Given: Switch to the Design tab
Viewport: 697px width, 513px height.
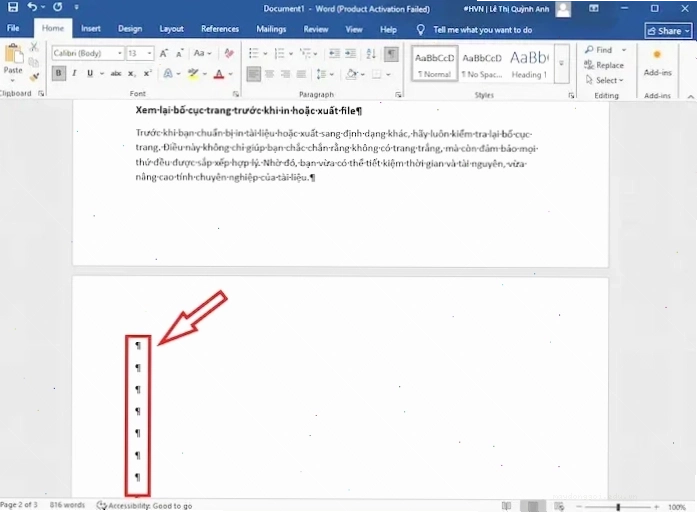Looking at the screenshot, I should pos(130,29).
